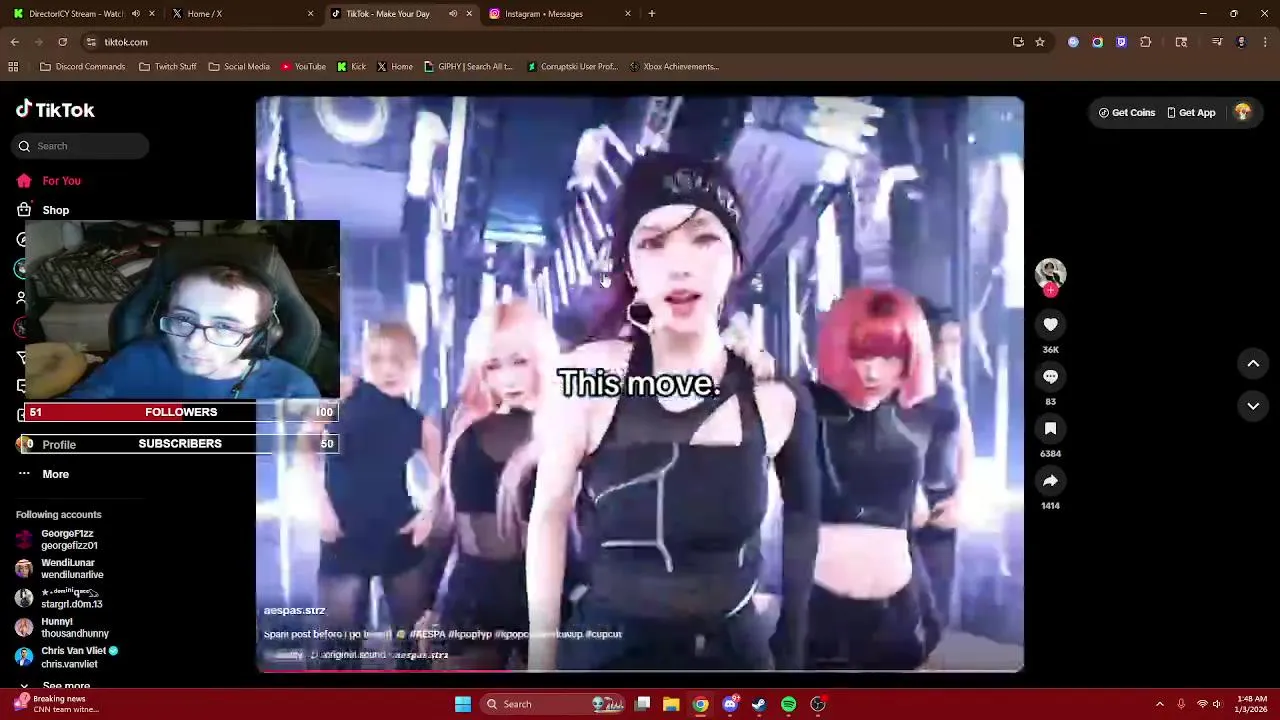1280x720 pixels.
Task: Open the For You feed
Action: coord(61,181)
